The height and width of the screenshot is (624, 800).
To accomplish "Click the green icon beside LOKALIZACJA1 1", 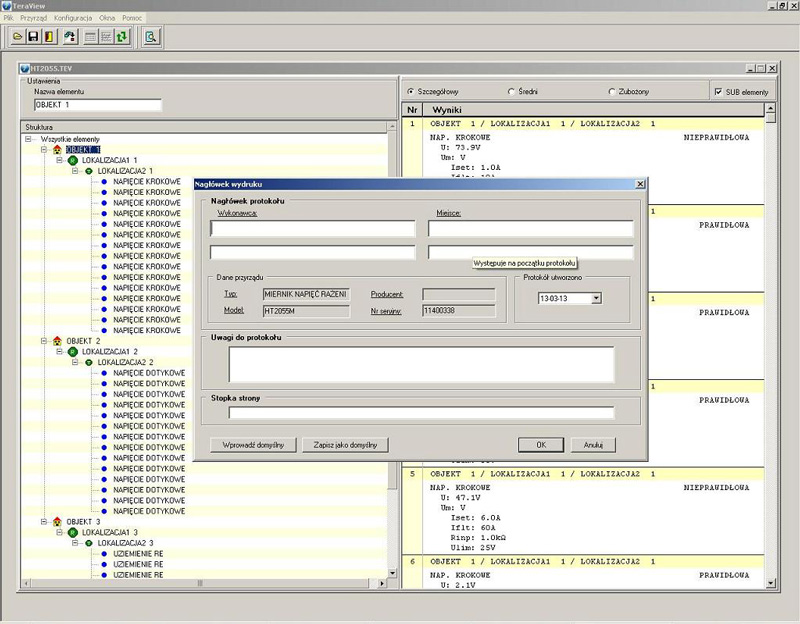I will pyautogui.click(x=72, y=160).
